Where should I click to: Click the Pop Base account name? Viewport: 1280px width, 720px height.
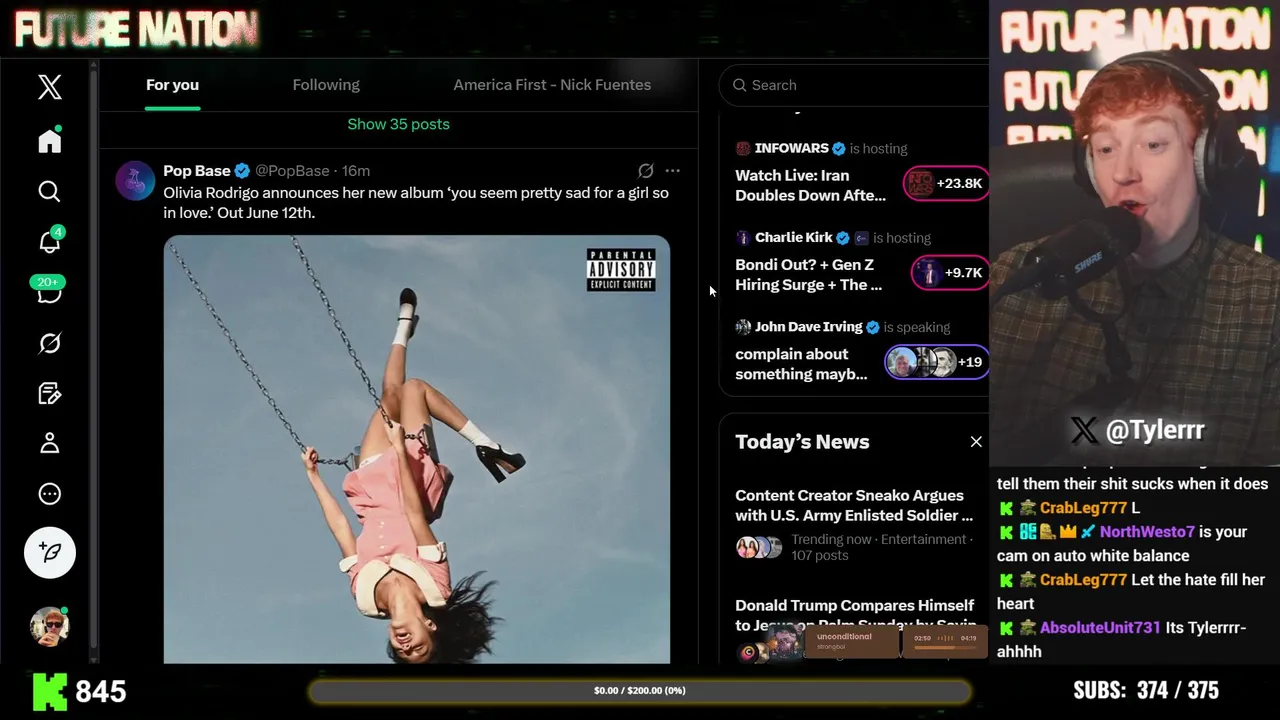click(197, 171)
